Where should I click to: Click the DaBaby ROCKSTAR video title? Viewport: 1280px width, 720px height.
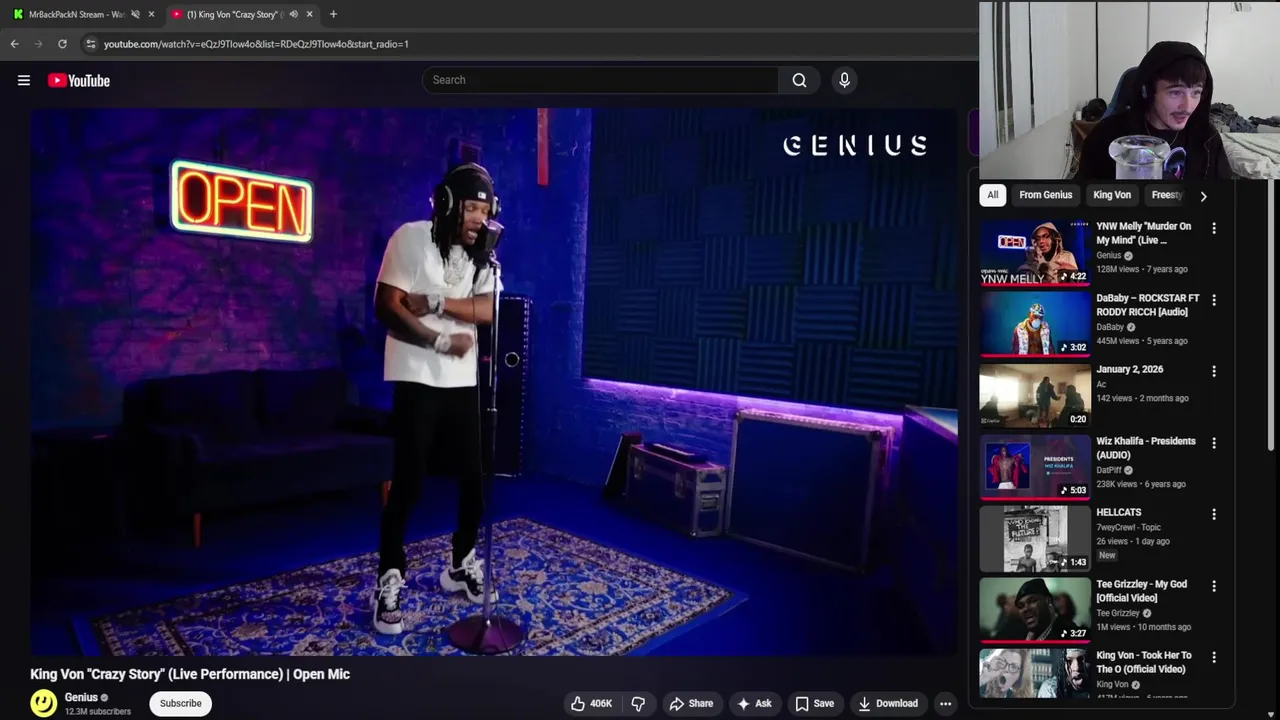(x=1147, y=305)
